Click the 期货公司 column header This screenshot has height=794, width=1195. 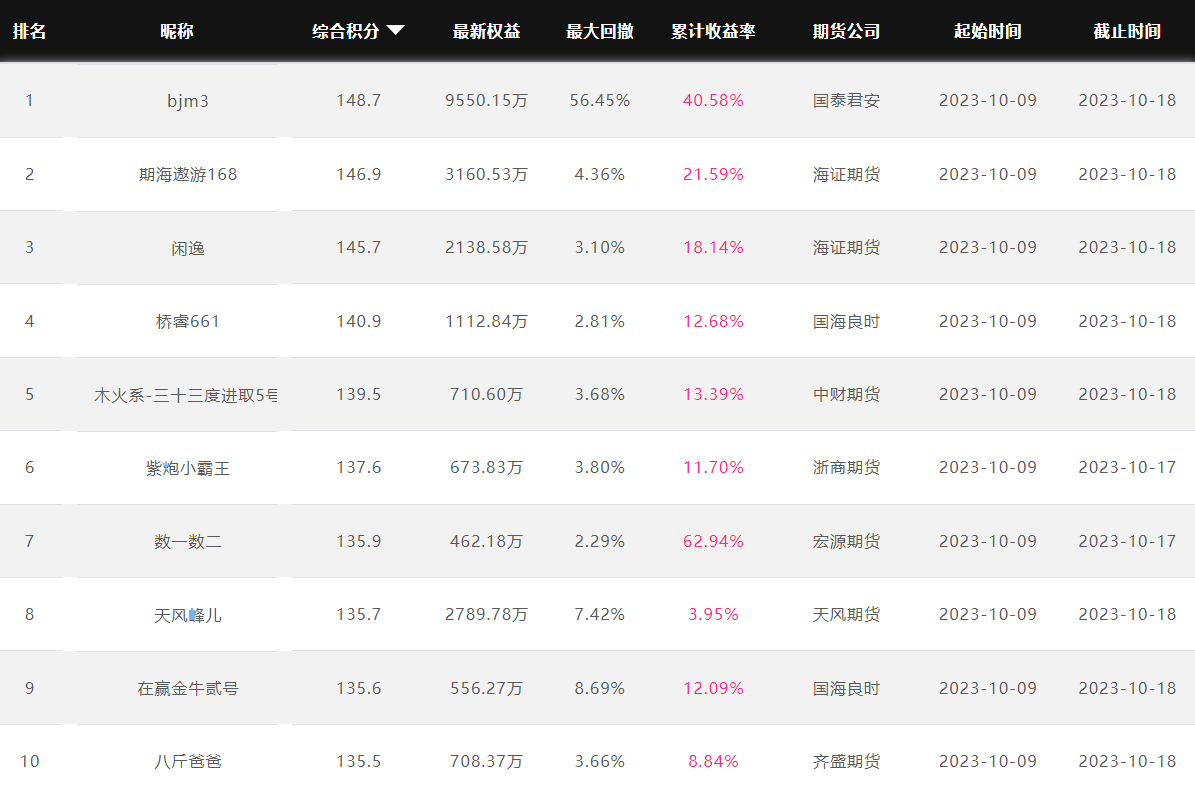click(846, 31)
